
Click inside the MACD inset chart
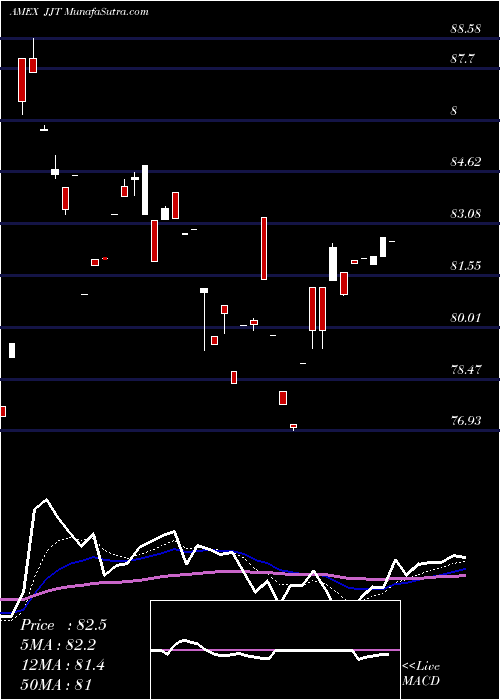click(x=275, y=650)
